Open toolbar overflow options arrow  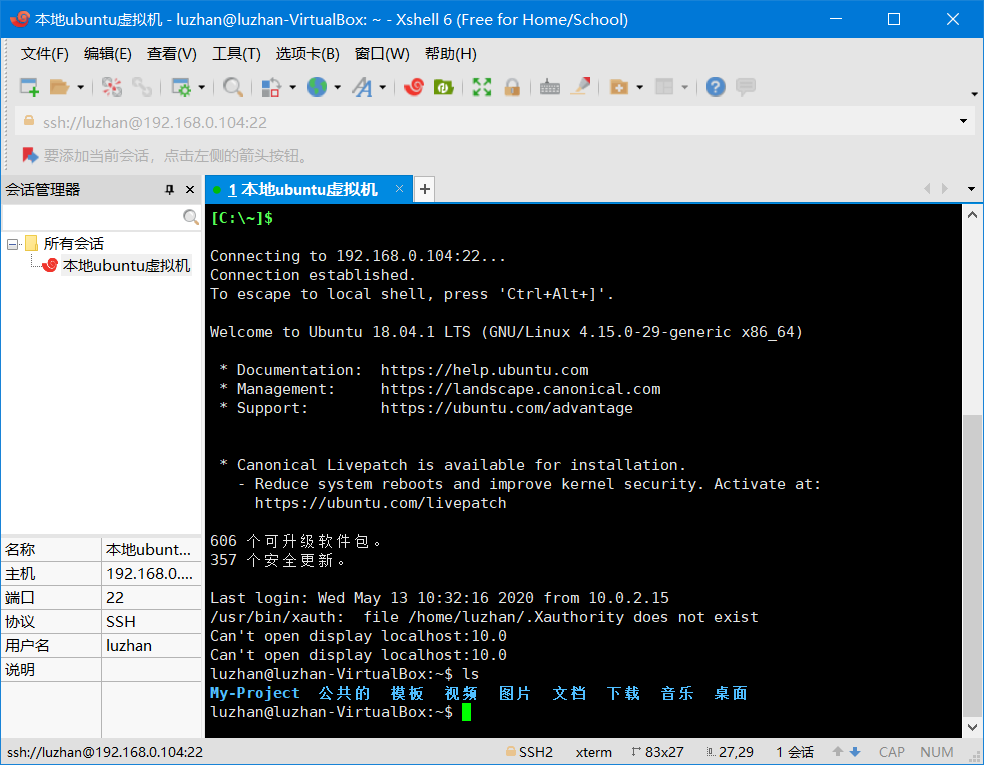coord(974,94)
